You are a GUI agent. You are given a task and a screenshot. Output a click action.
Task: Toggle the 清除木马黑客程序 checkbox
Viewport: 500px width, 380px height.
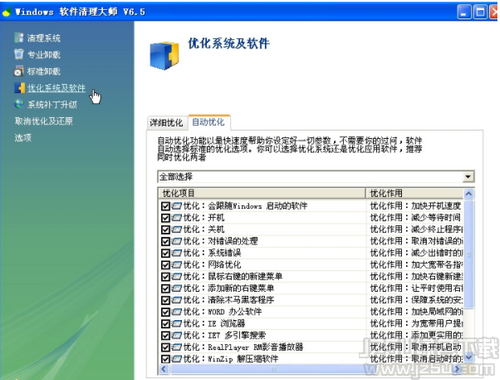165,300
